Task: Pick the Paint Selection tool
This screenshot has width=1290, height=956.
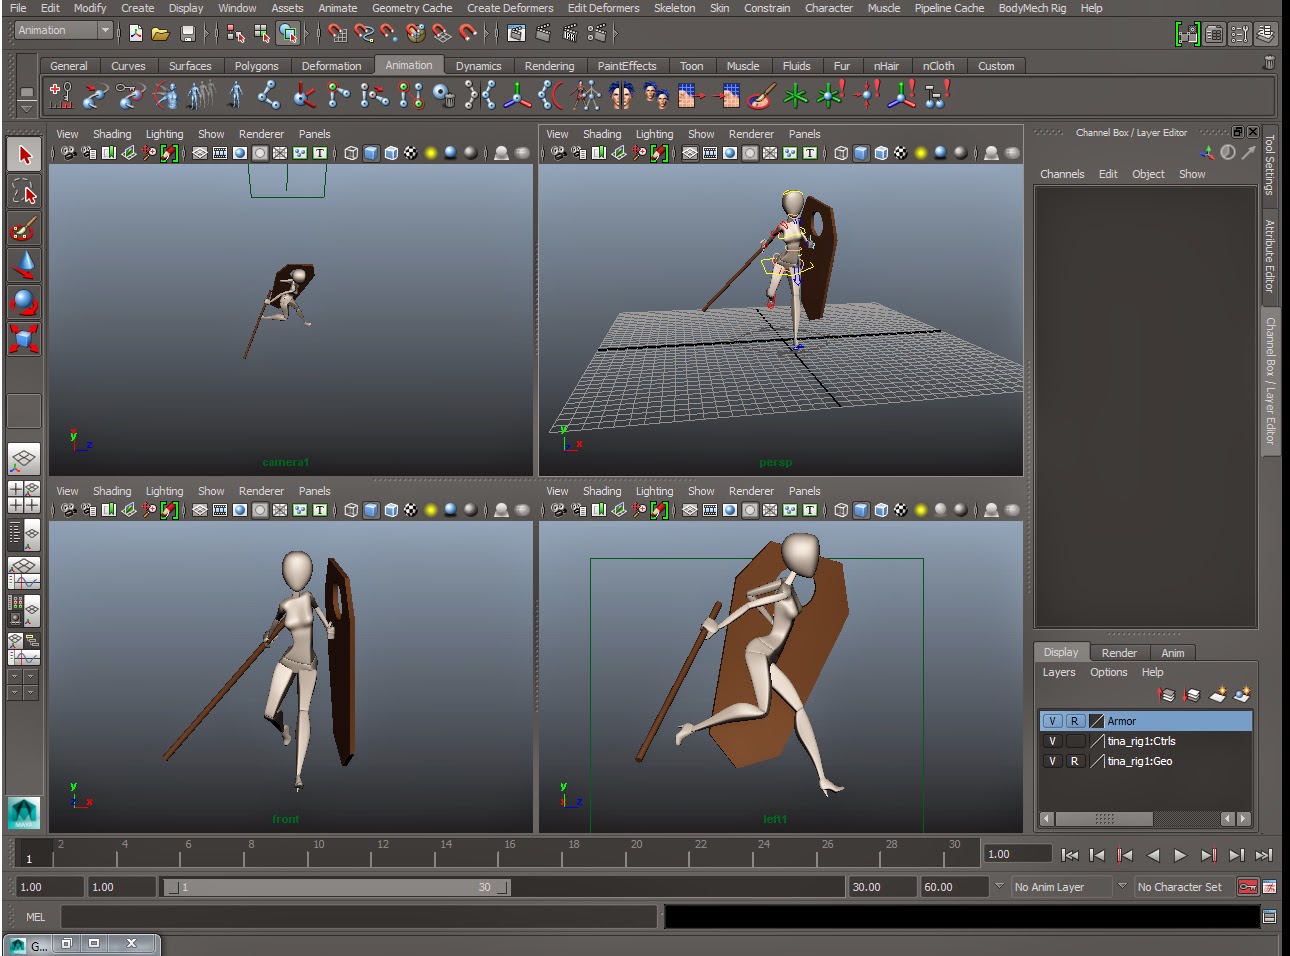Action: tap(24, 228)
